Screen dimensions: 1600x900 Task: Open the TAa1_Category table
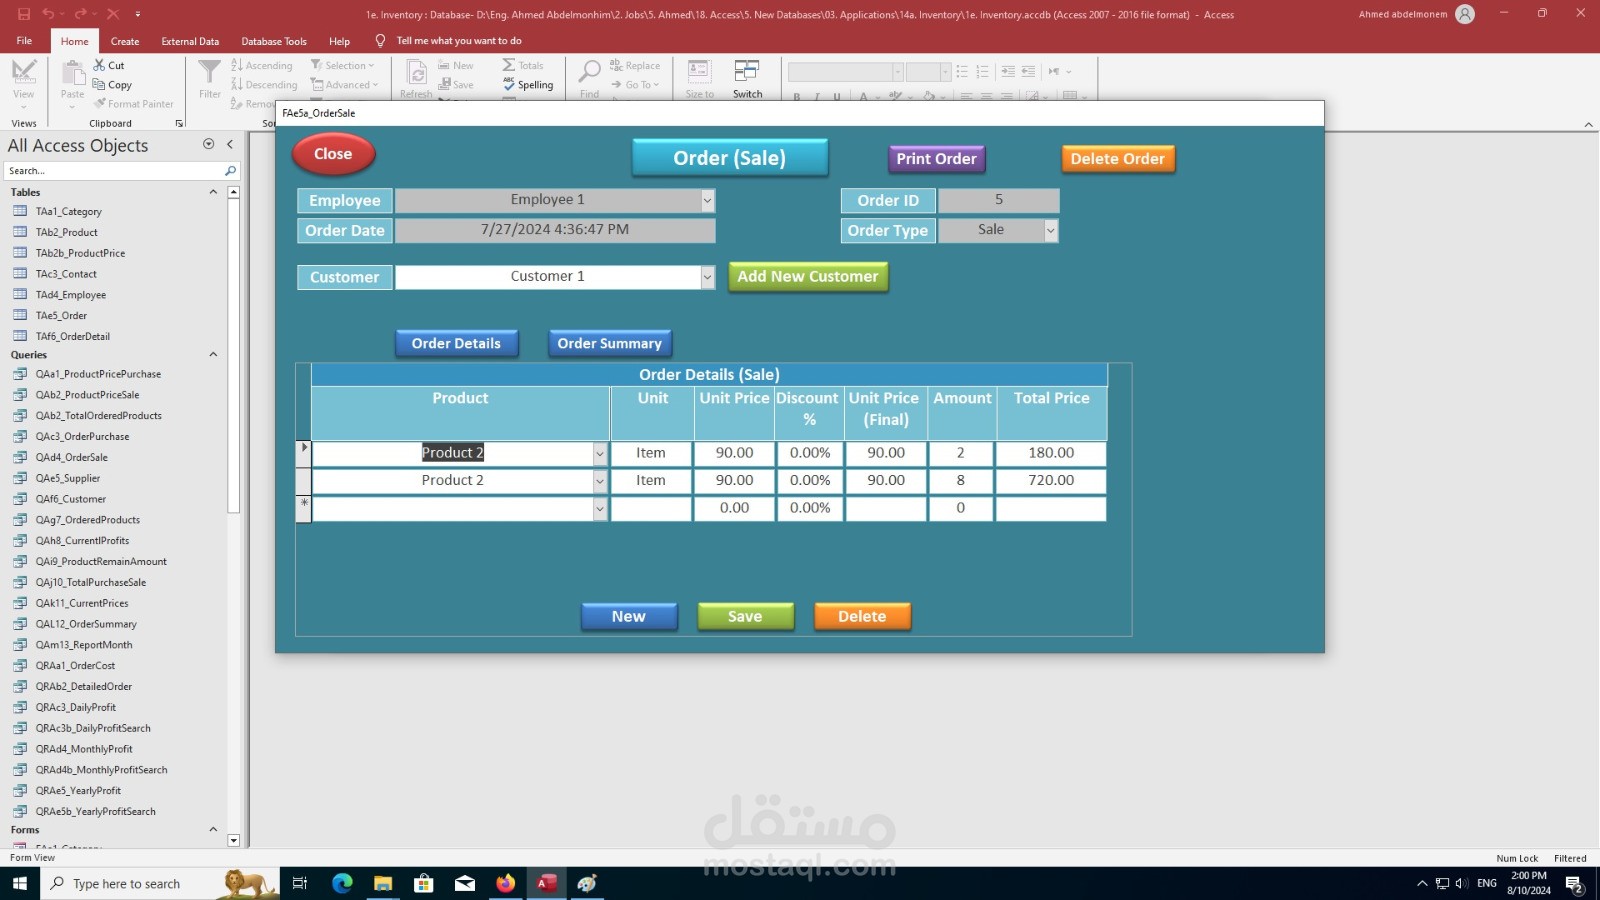click(68, 212)
